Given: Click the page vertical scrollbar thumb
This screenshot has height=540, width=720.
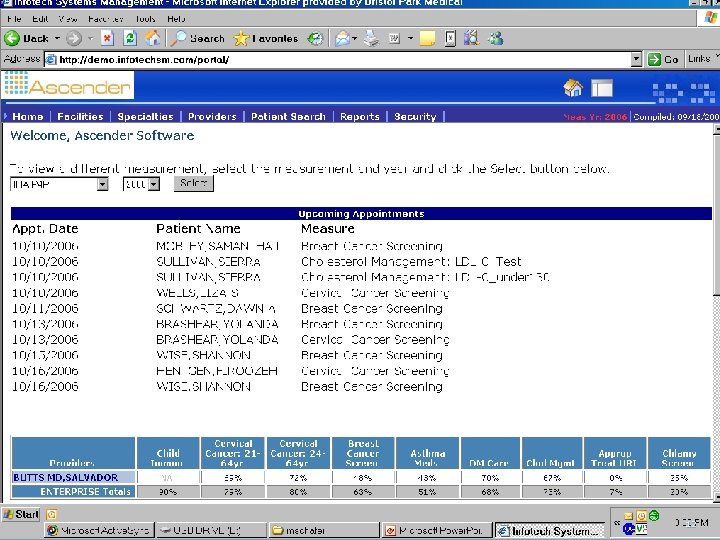Looking at the screenshot, I should (x=716, y=213).
